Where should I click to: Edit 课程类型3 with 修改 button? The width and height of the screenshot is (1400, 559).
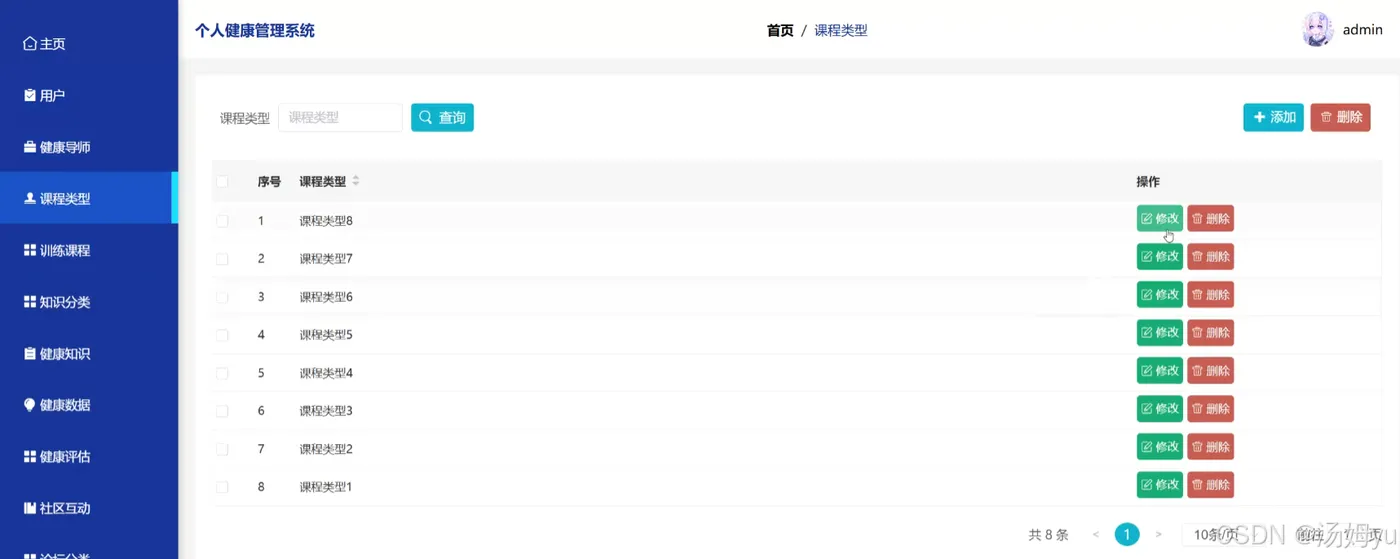(x=1160, y=408)
